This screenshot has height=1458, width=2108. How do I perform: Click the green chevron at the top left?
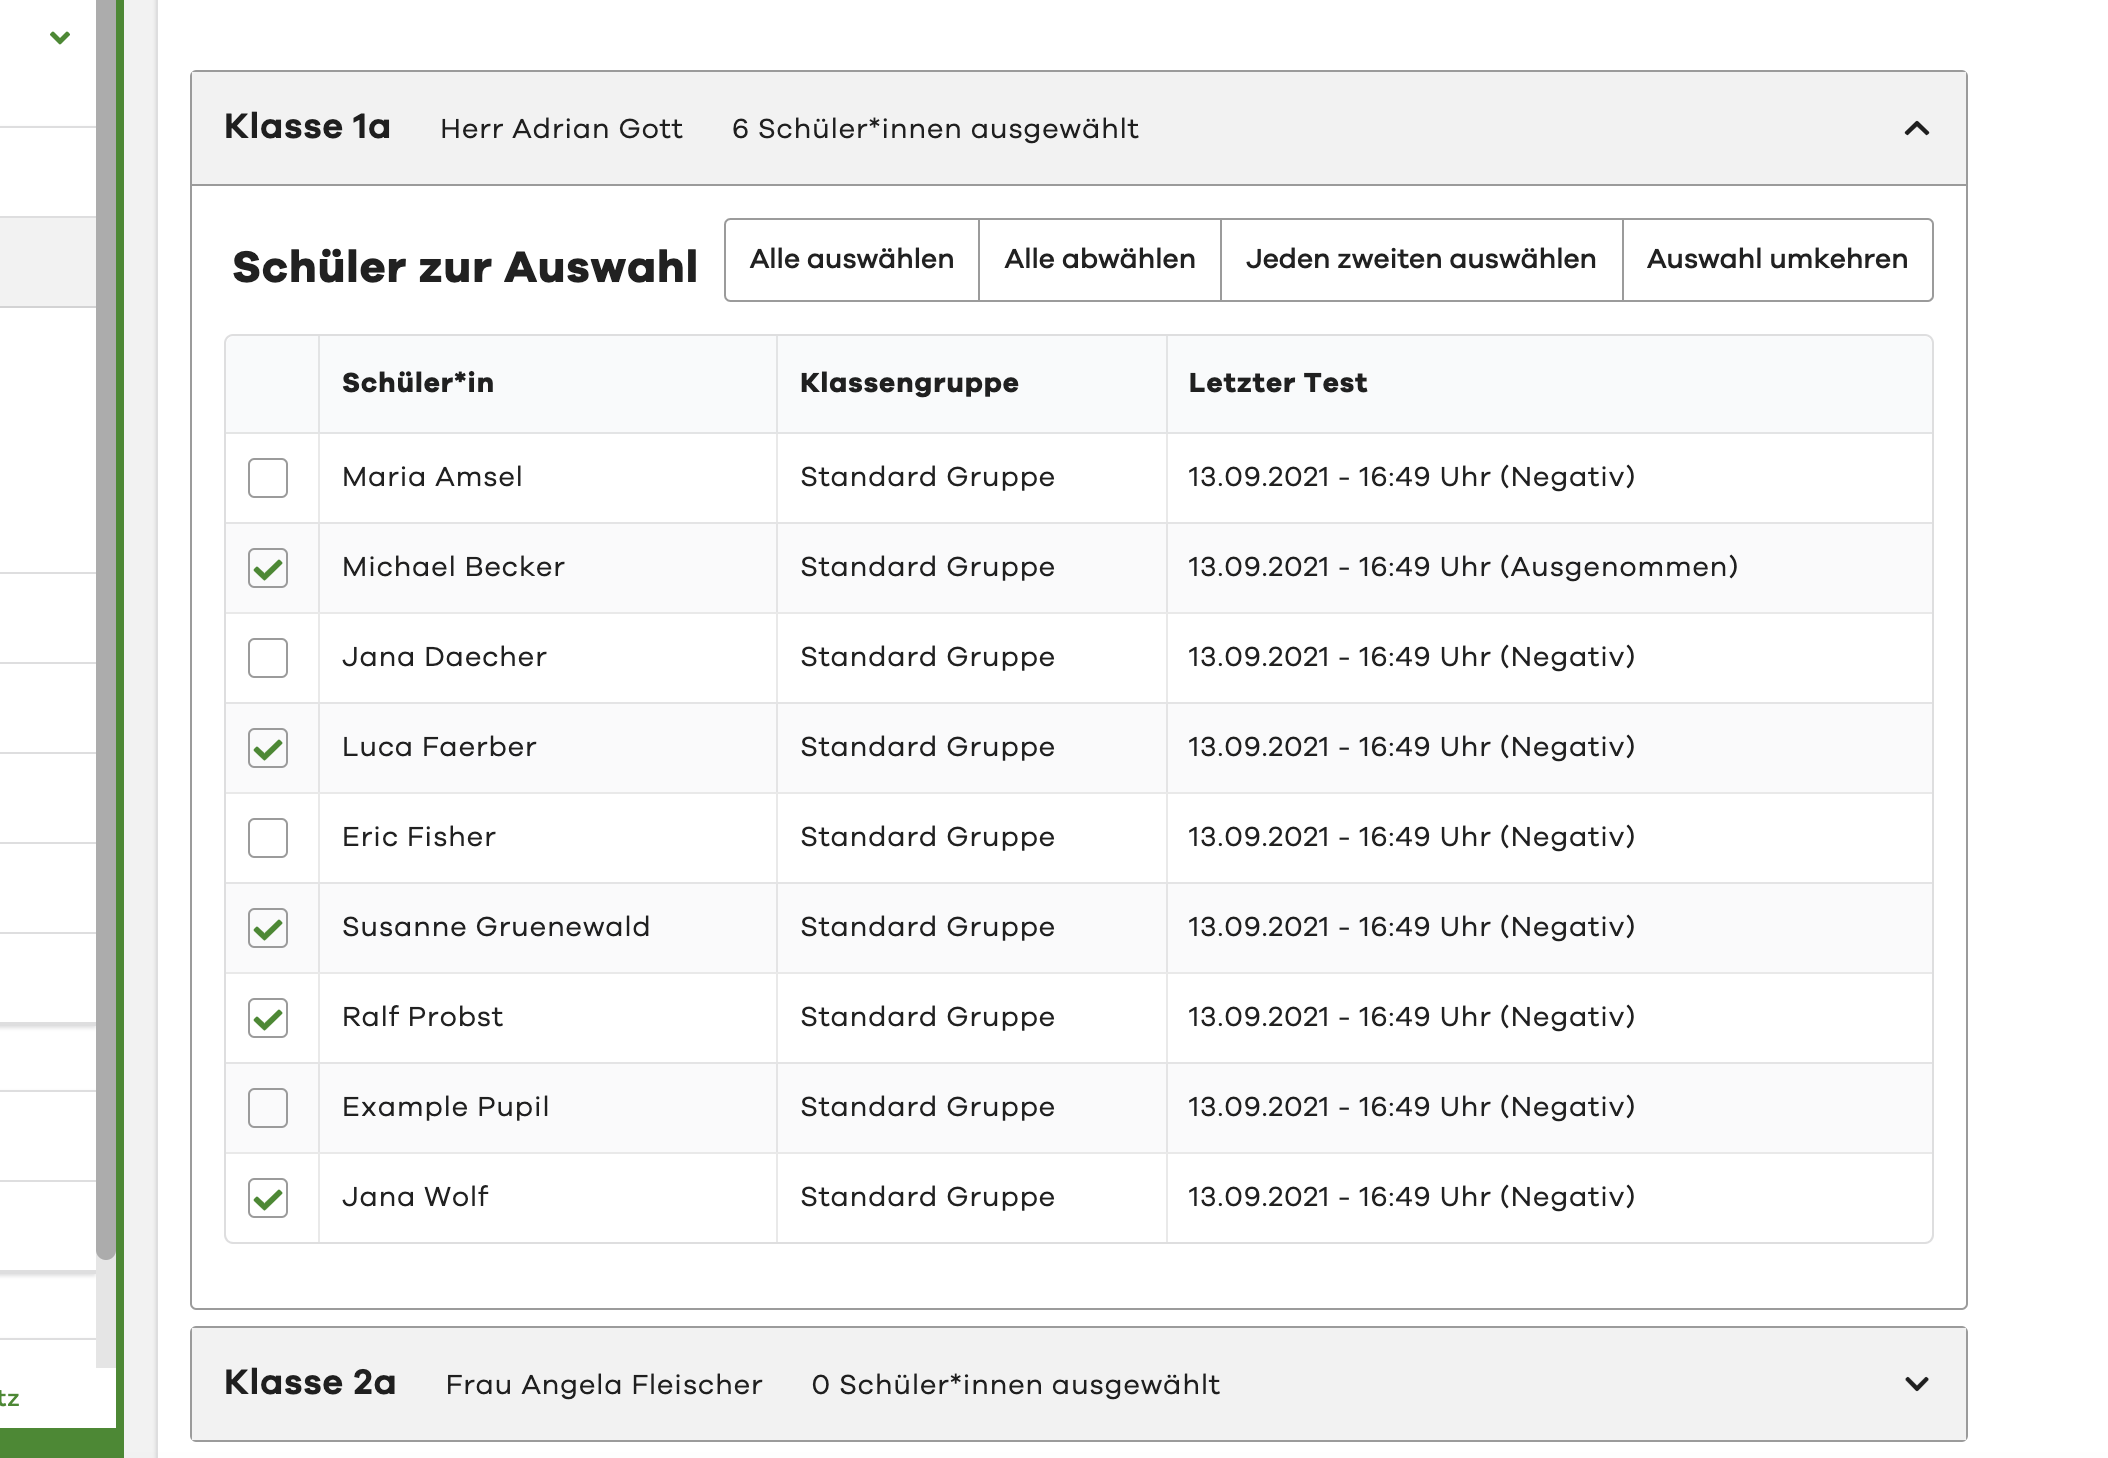click(x=59, y=38)
